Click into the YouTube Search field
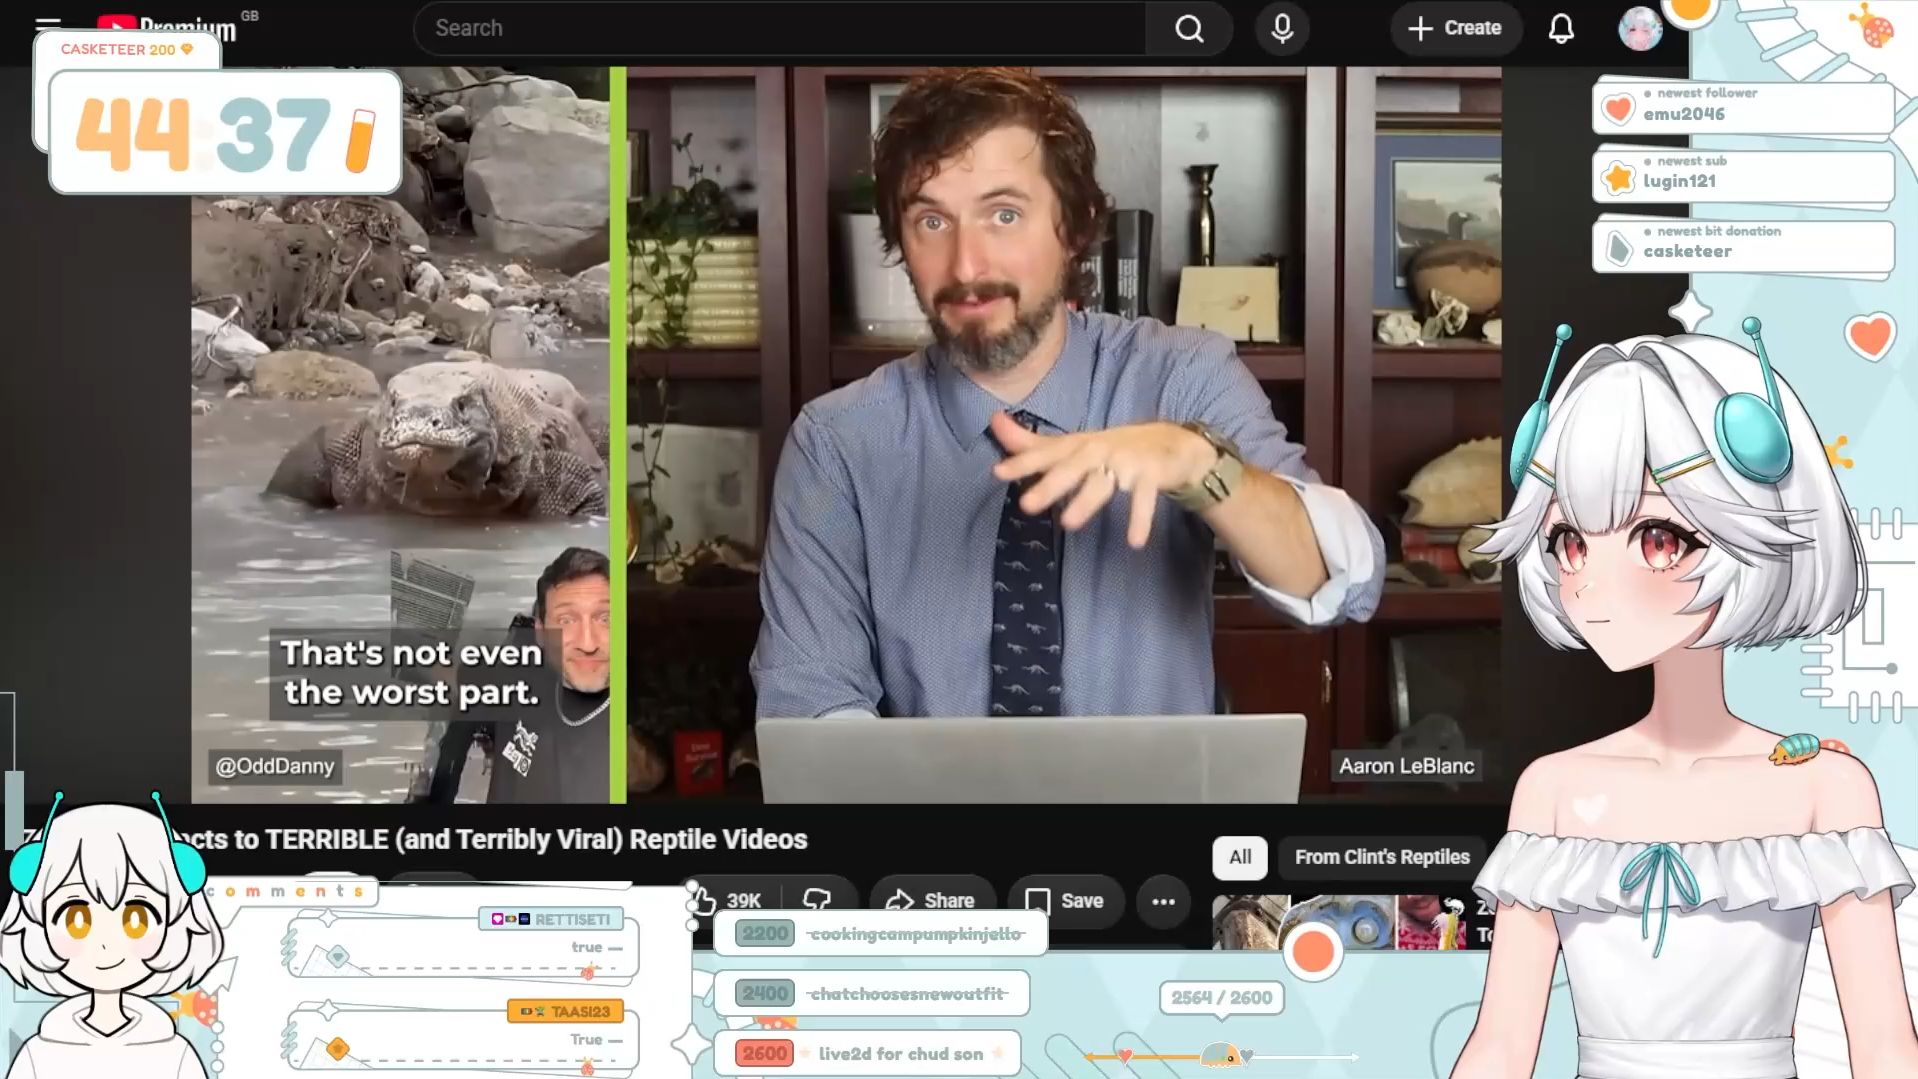 780,28
